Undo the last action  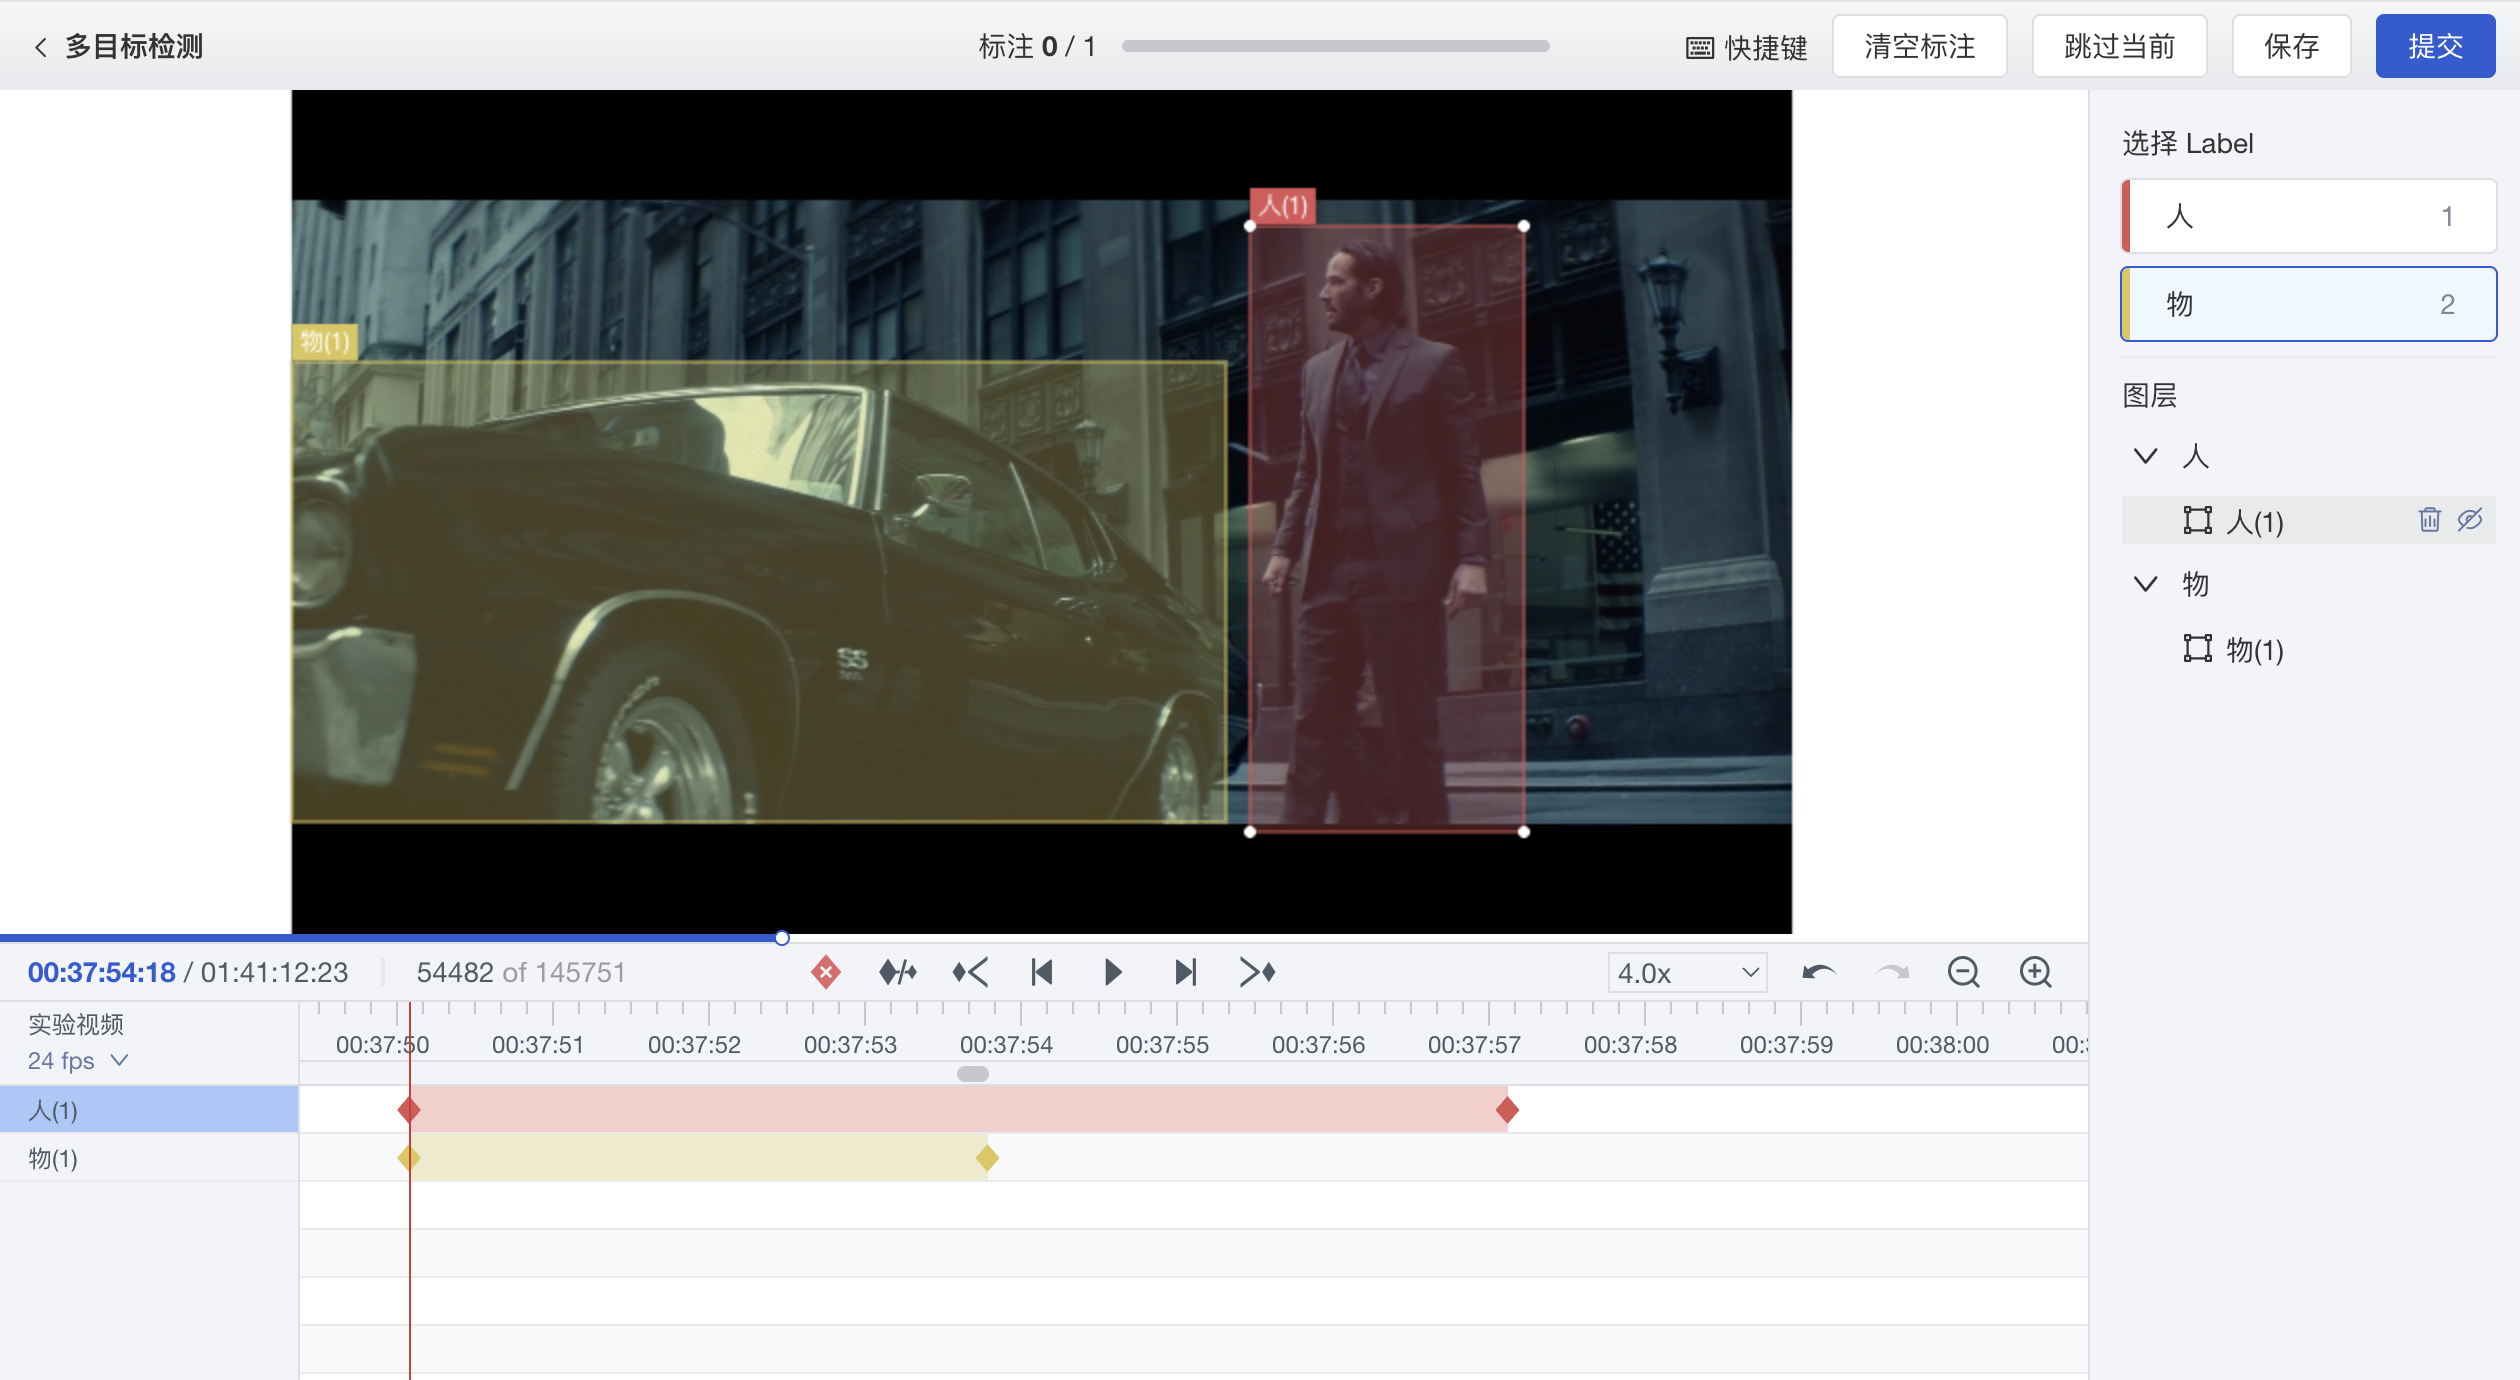(1819, 972)
